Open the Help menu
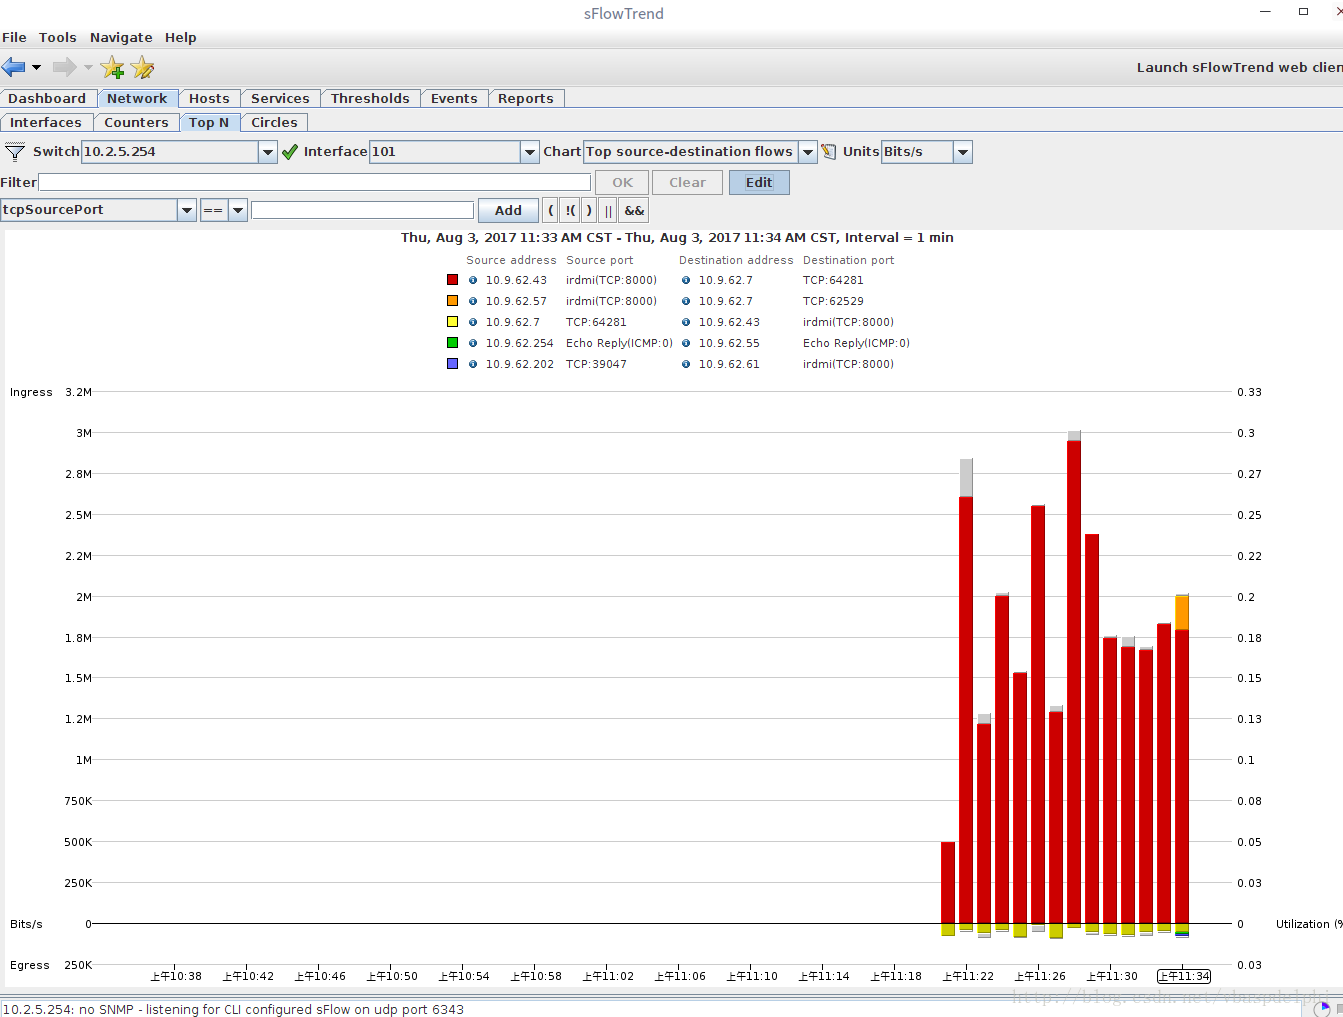Image resolution: width=1343 pixels, height=1017 pixels. point(181,37)
